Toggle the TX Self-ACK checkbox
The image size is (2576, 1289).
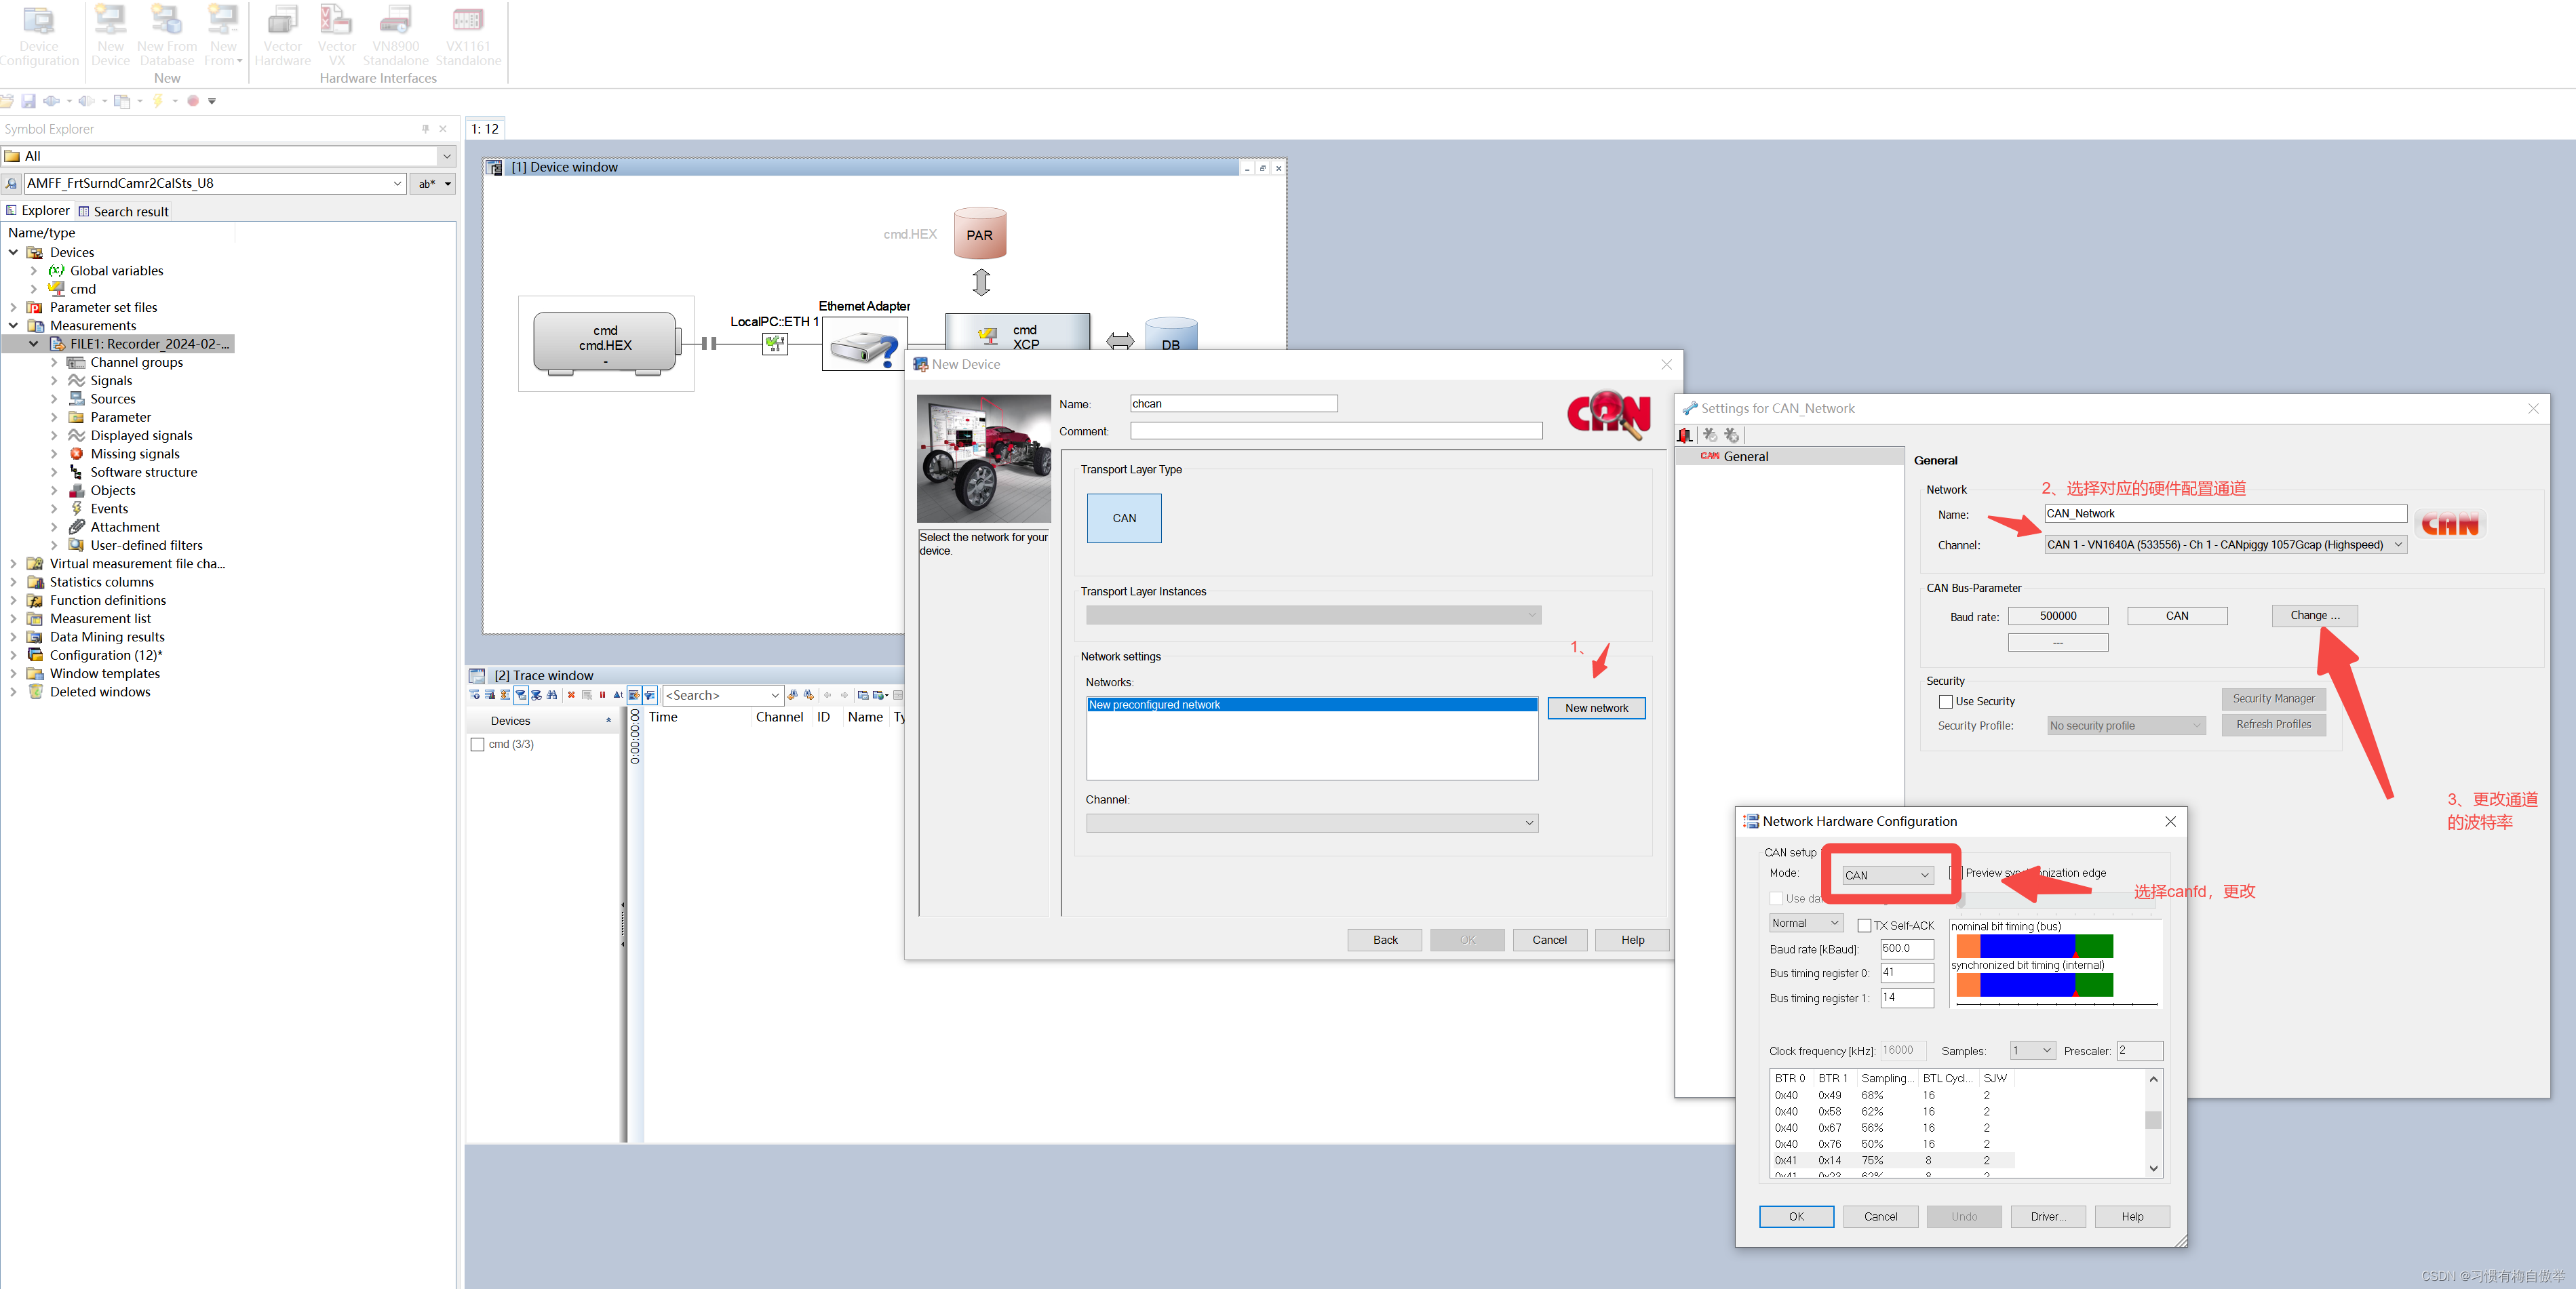(1864, 925)
